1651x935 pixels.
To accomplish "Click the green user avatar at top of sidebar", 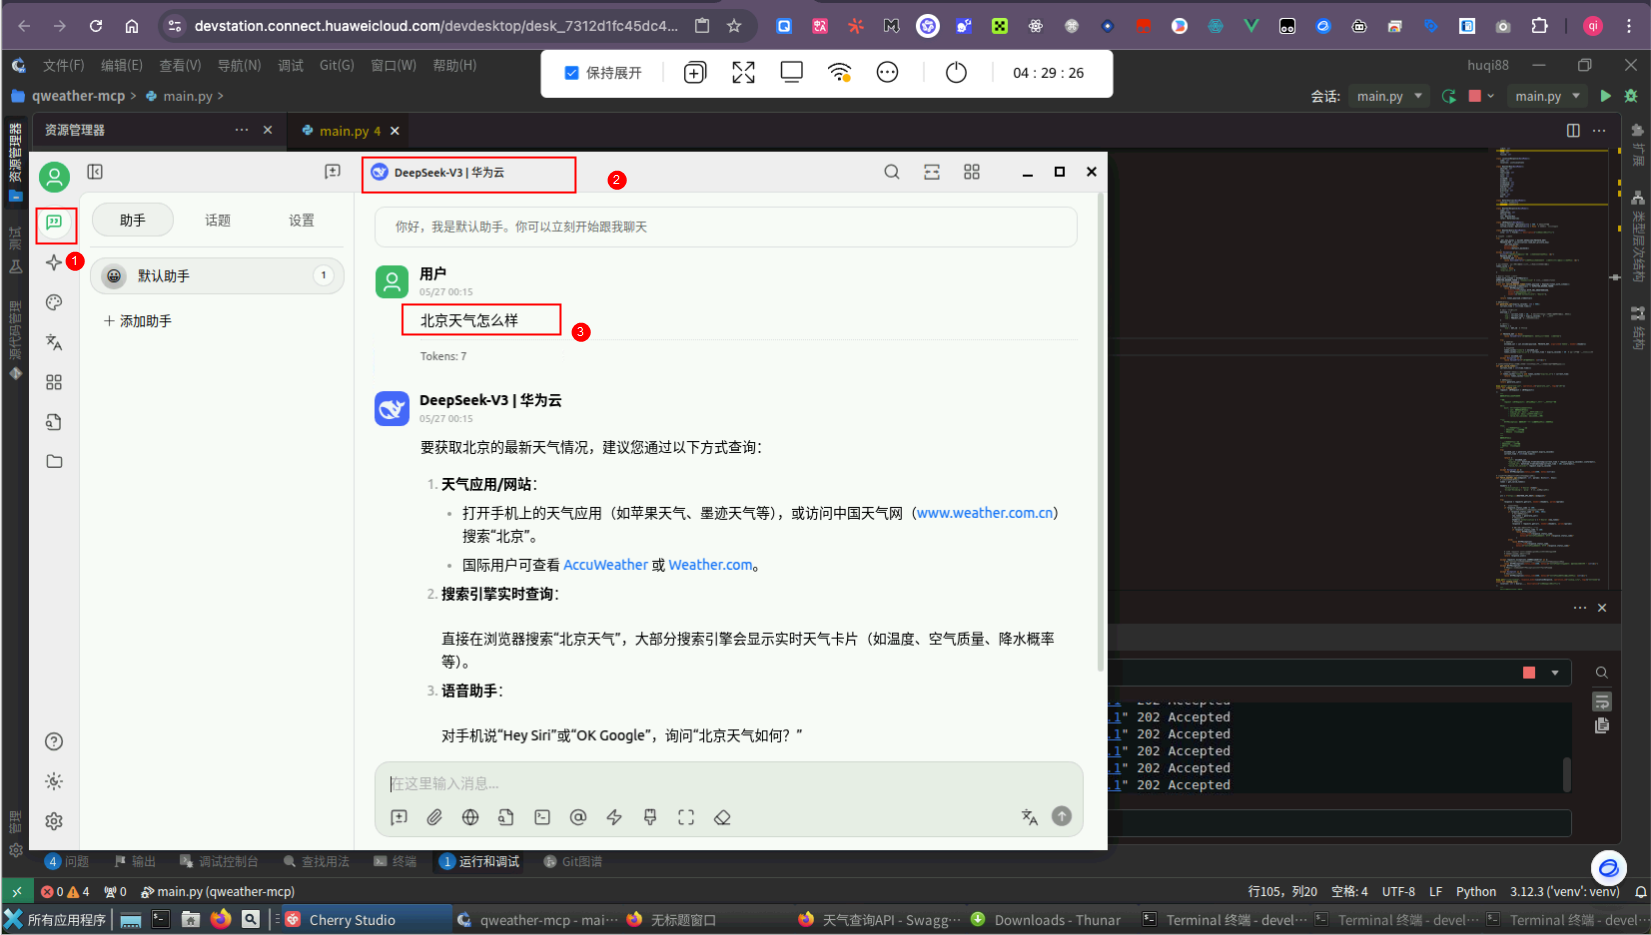I will (x=54, y=177).
